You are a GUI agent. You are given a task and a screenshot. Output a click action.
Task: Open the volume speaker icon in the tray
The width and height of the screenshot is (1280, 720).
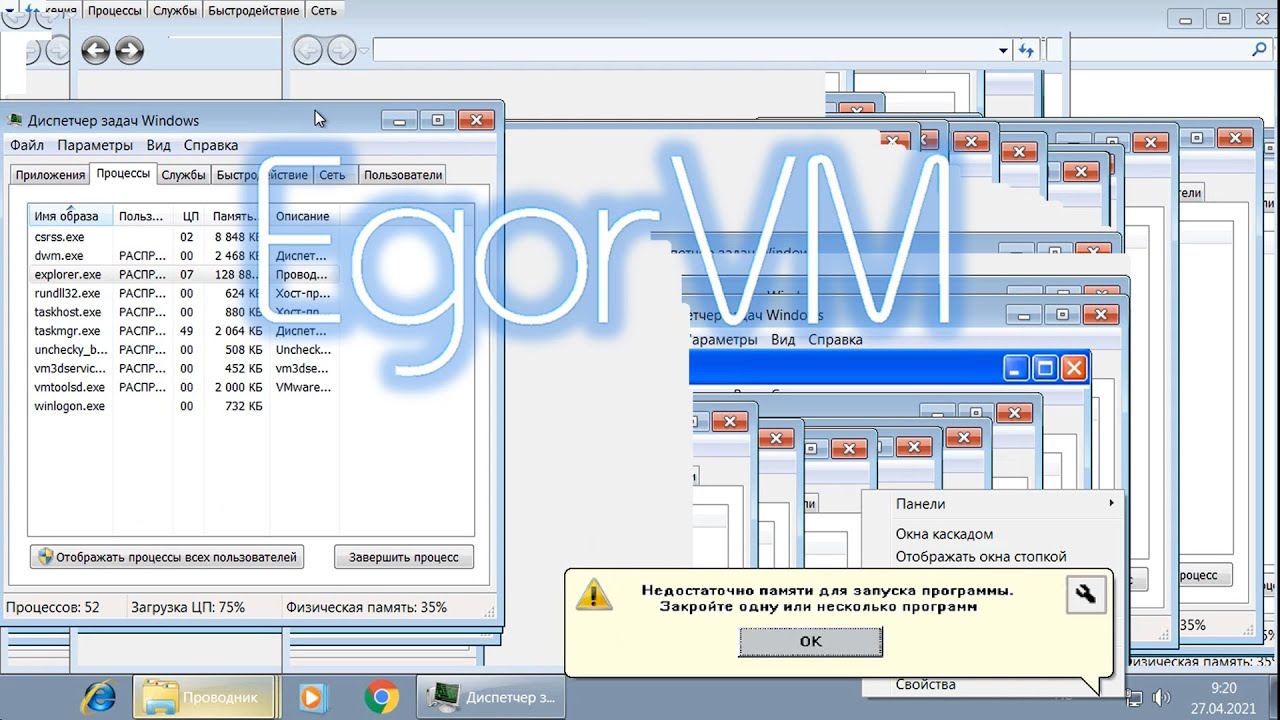coord(1162,697)
